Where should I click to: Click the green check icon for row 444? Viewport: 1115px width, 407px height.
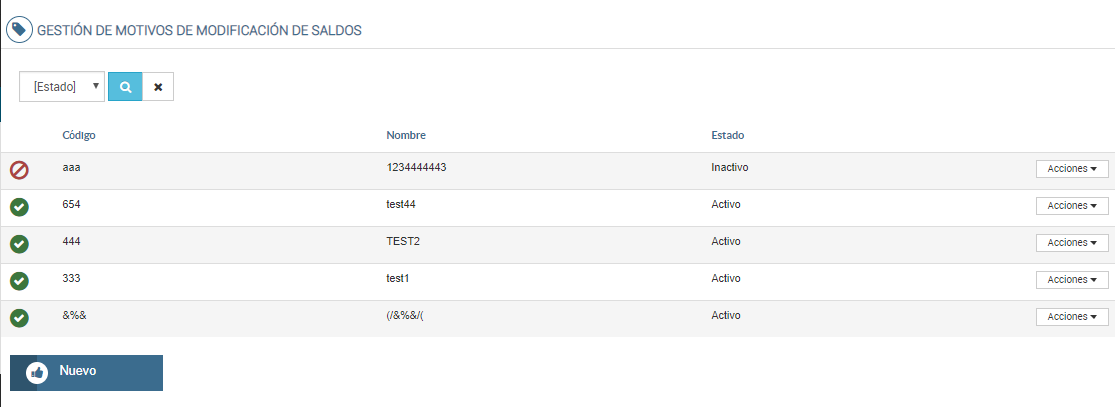pyautogui.click(x=19, y=244)
